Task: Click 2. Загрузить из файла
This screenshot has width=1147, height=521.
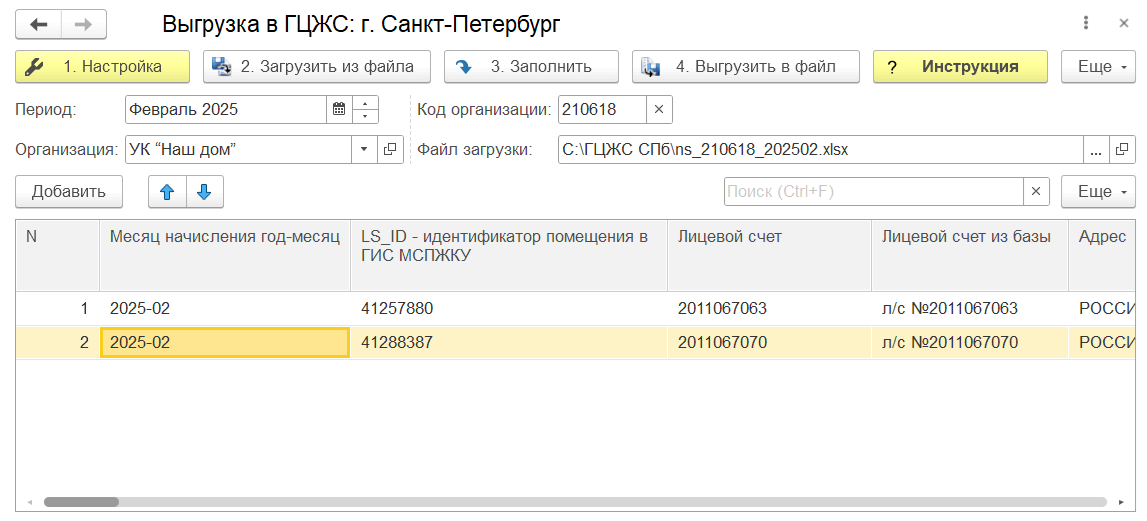Action: pyautogui.click(x=316, y=67)
